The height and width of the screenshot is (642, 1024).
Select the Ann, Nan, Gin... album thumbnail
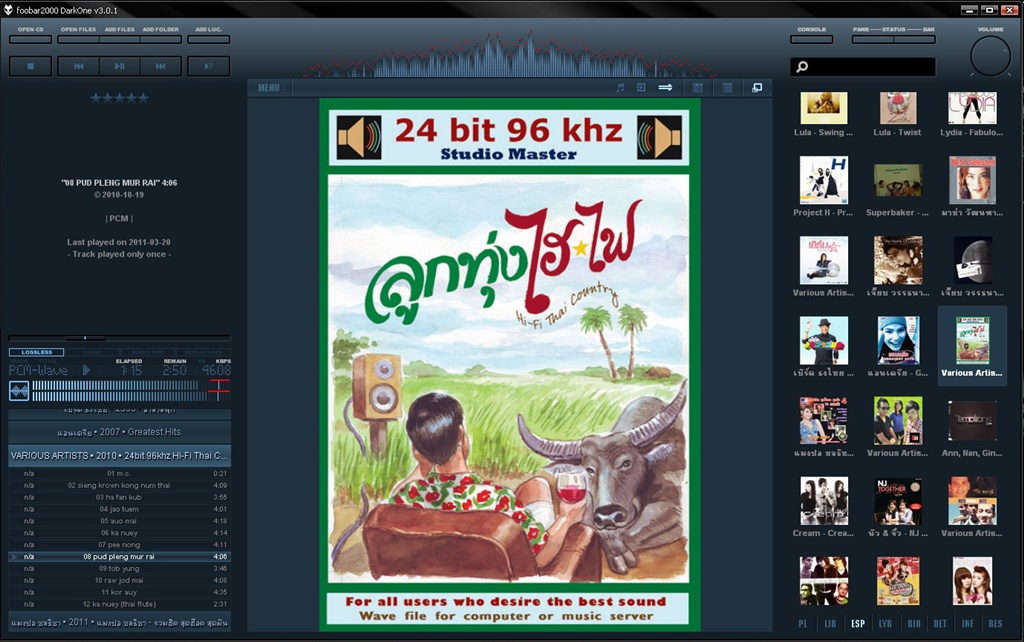point(972,421)
